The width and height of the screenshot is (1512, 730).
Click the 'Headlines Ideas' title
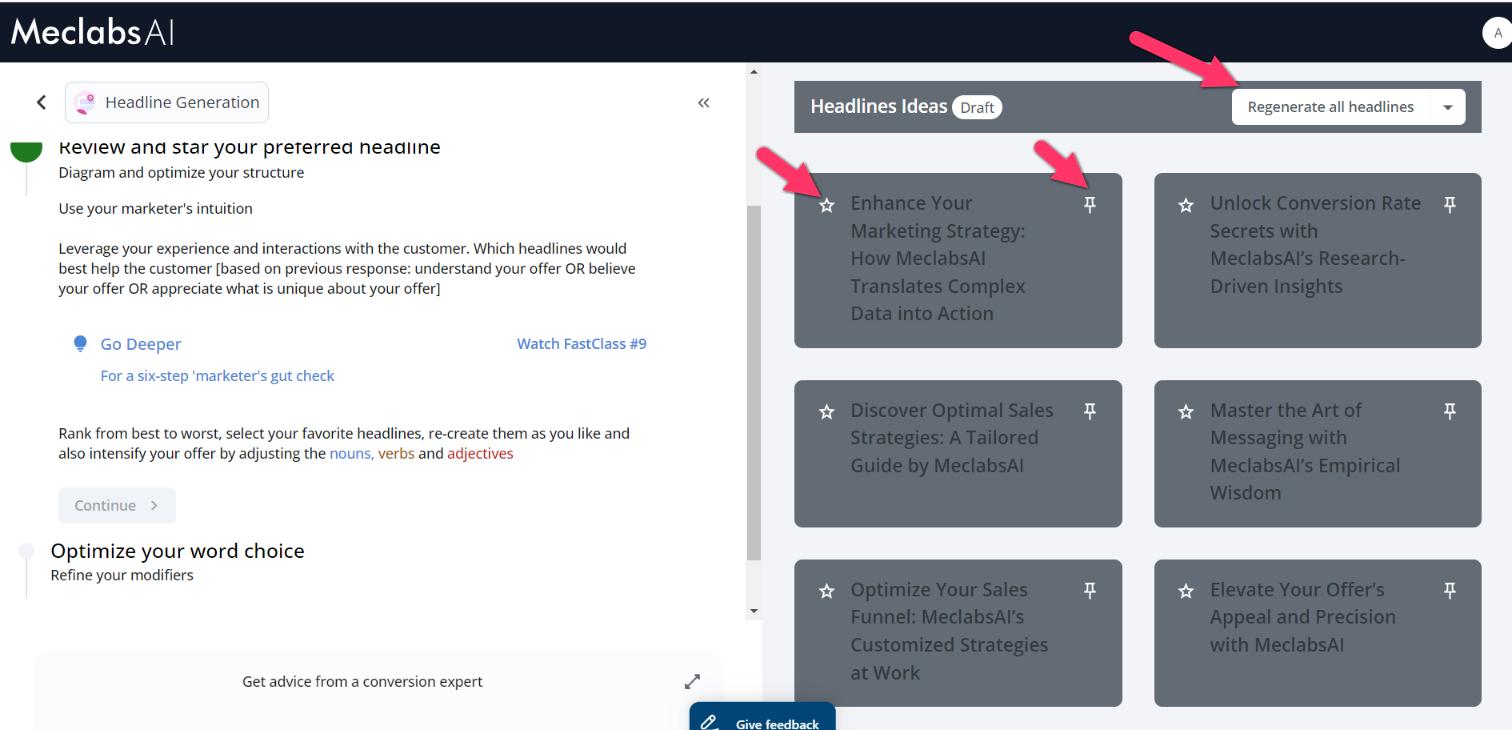click(878, 106)
